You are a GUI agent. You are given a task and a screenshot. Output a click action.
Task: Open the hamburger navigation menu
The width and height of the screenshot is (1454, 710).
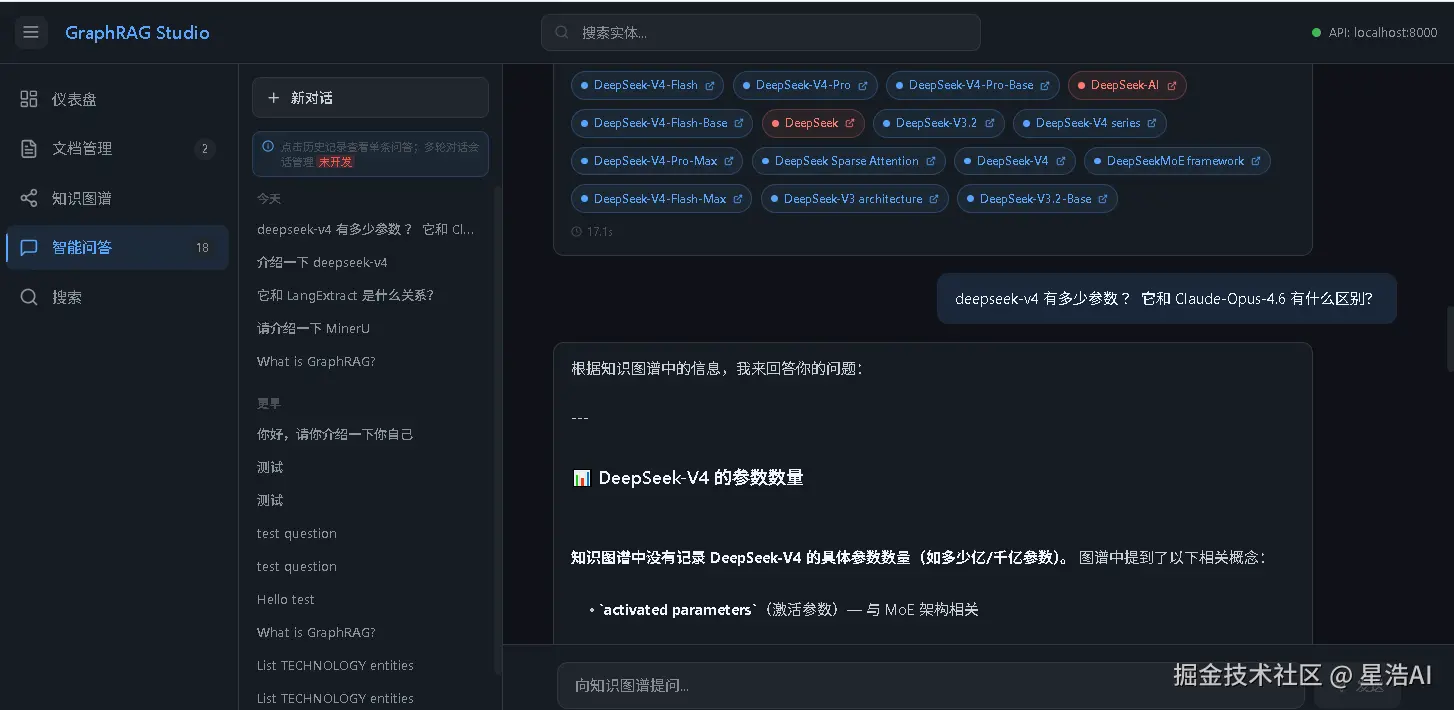pos(30,32)
